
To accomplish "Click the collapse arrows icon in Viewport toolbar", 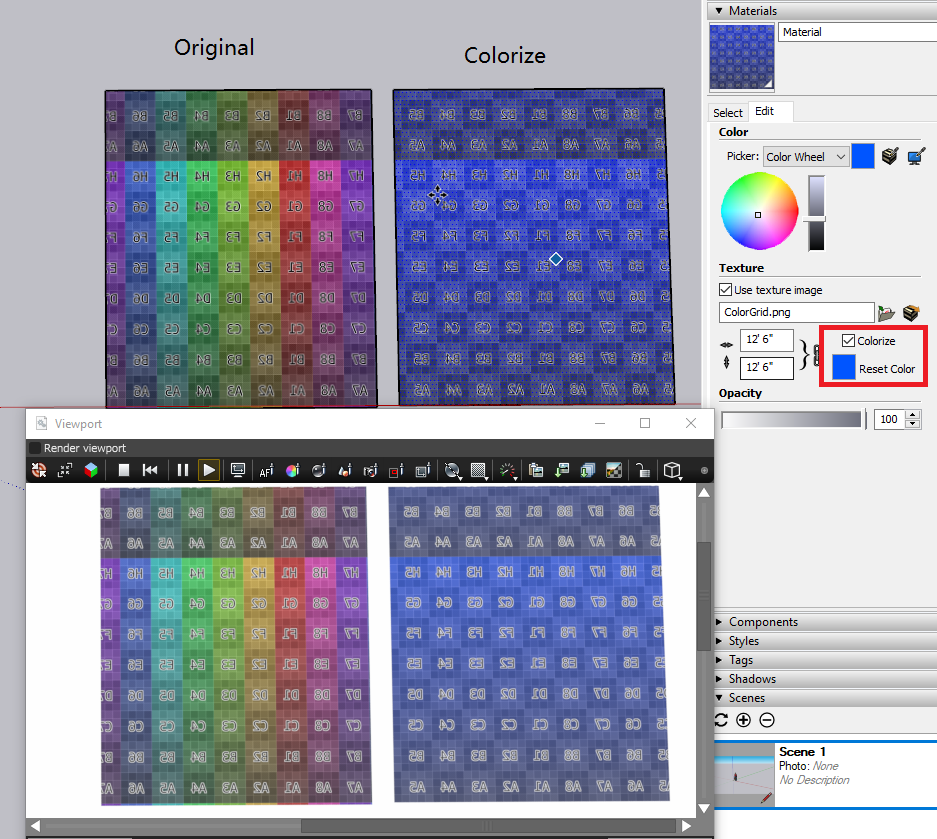I will point(65,470).
